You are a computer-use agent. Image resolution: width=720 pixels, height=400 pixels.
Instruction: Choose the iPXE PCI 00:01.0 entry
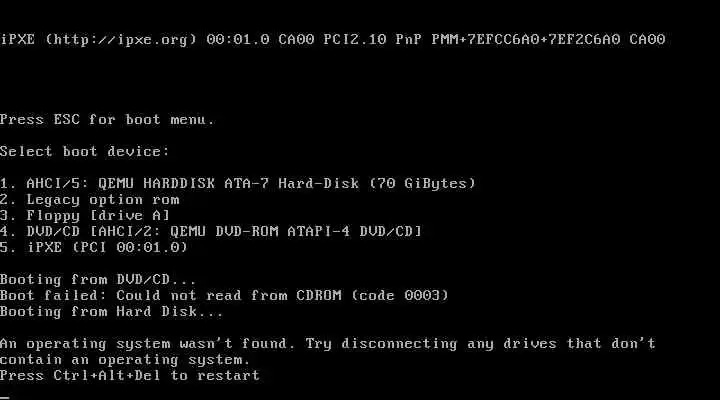coord(94,248)
